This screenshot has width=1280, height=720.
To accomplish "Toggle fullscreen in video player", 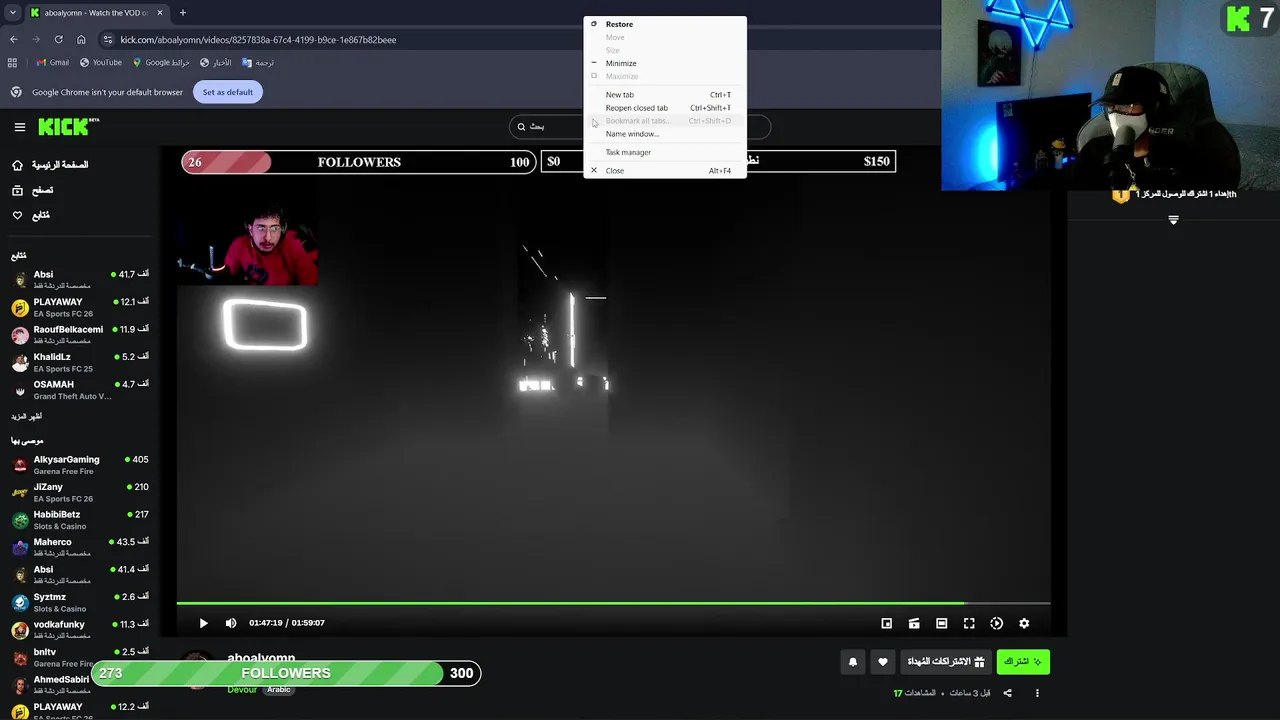I will pos(969,623).
